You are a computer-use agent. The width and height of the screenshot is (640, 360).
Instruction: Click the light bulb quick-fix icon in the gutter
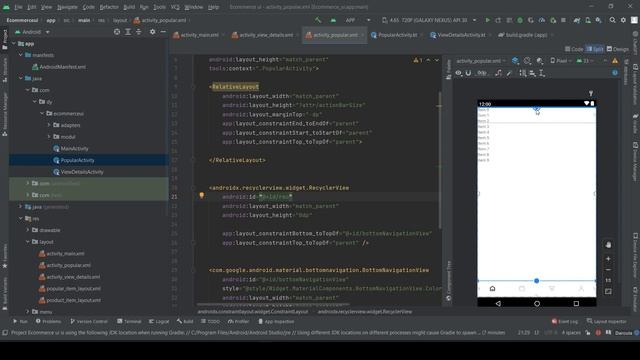pyautogui.click(x=202, y=196)
